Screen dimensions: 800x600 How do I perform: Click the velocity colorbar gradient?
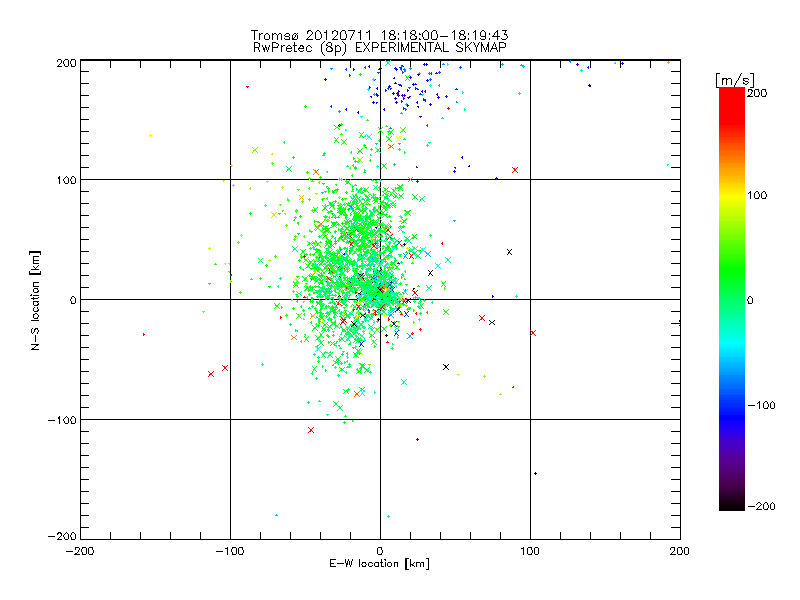pos(732,299)
